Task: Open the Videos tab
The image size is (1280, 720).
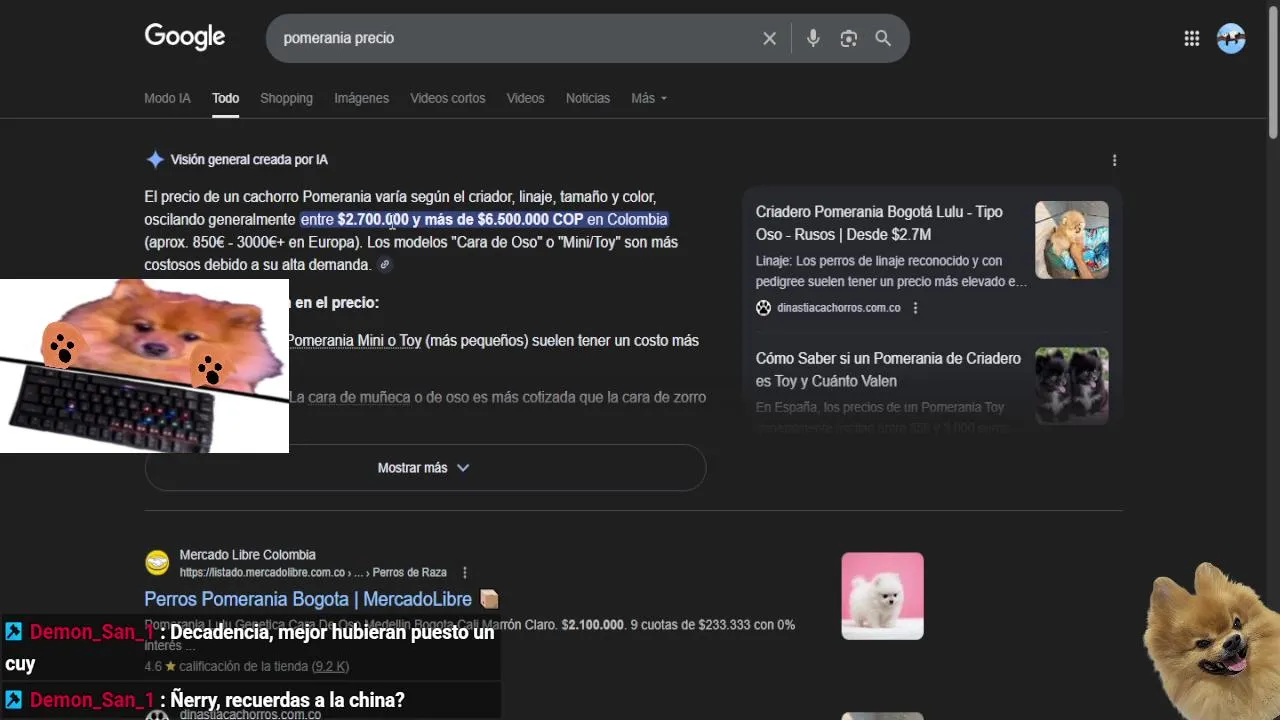Action: tap(525, 98)
